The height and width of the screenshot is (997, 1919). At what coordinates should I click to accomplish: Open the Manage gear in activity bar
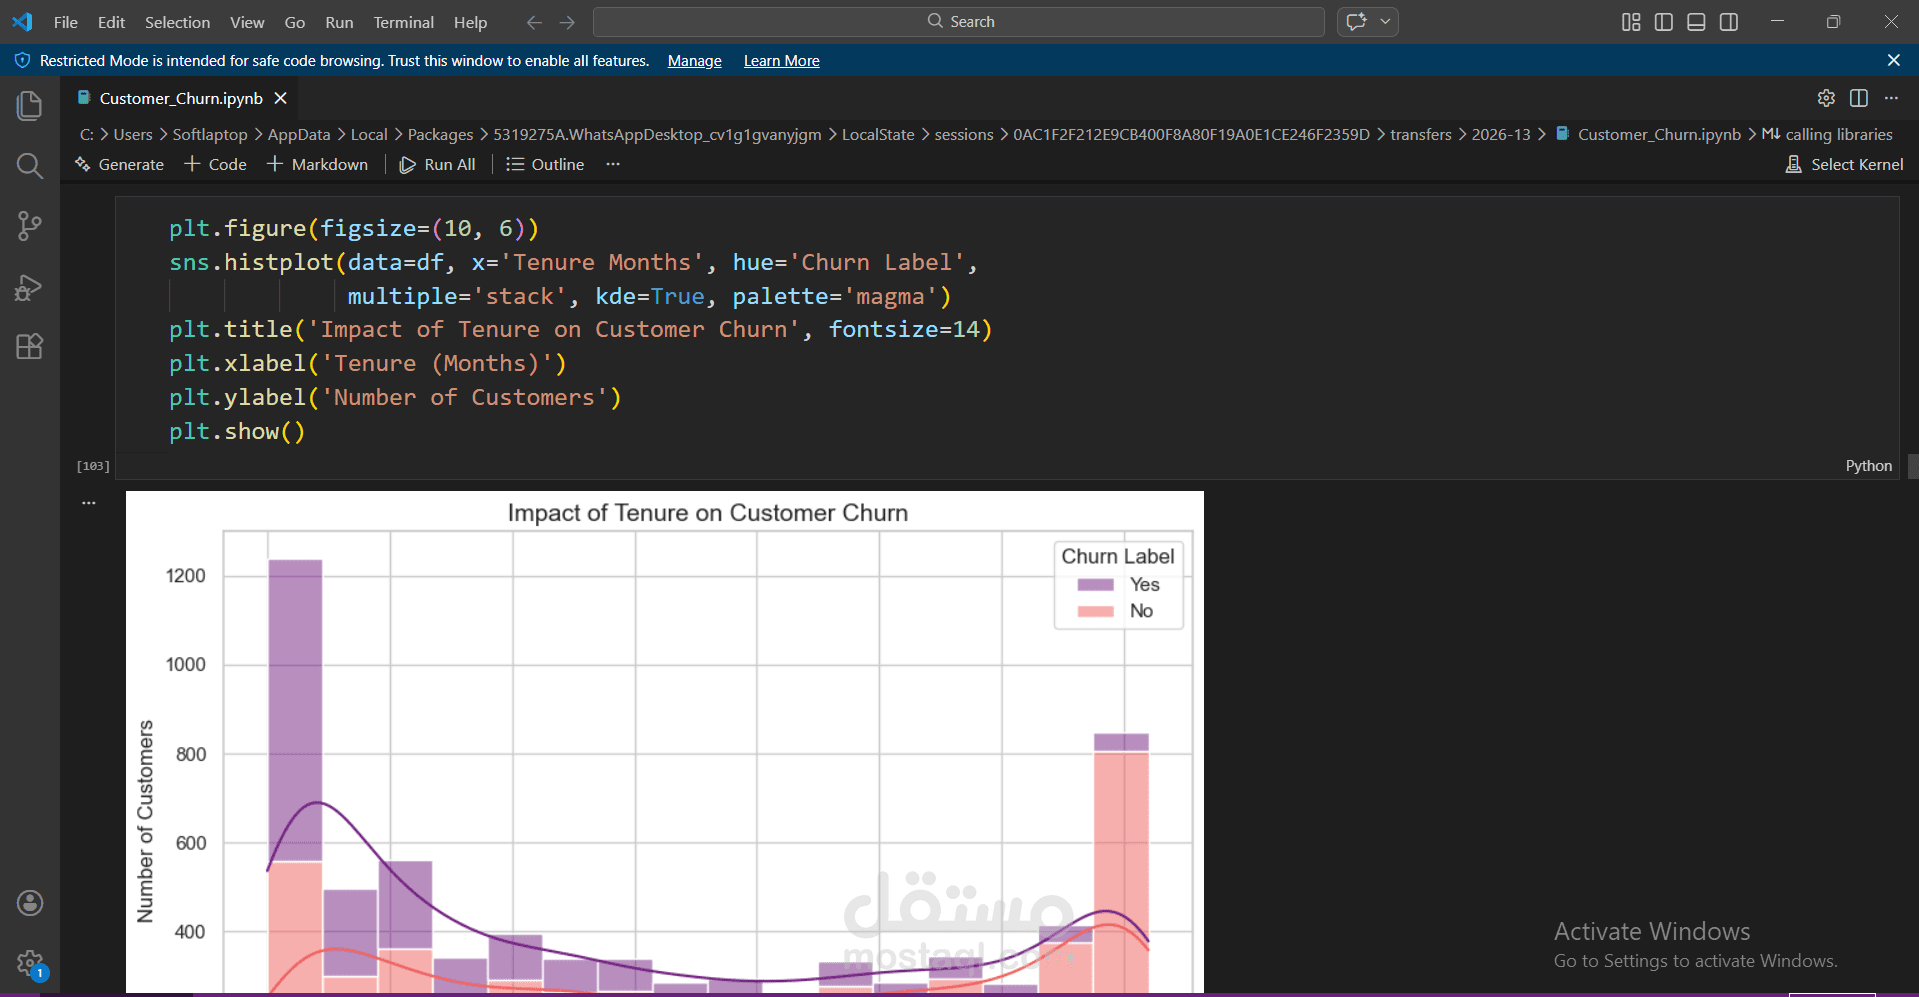click(30, 964)
